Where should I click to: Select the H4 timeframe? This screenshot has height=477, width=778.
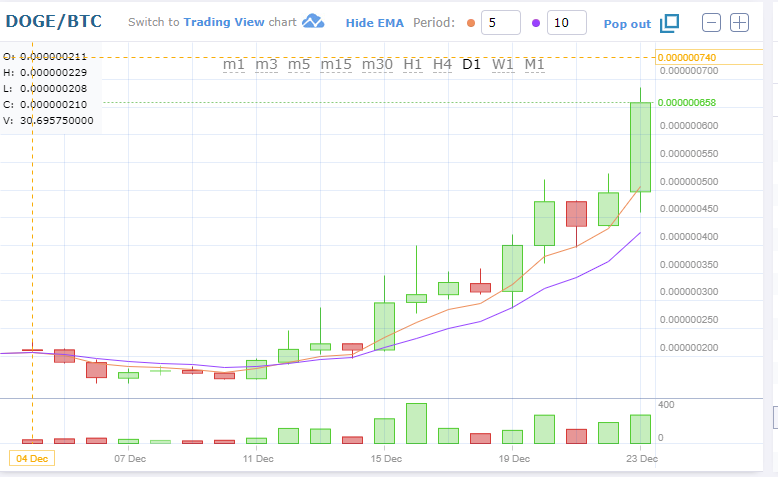click(442, 65)
